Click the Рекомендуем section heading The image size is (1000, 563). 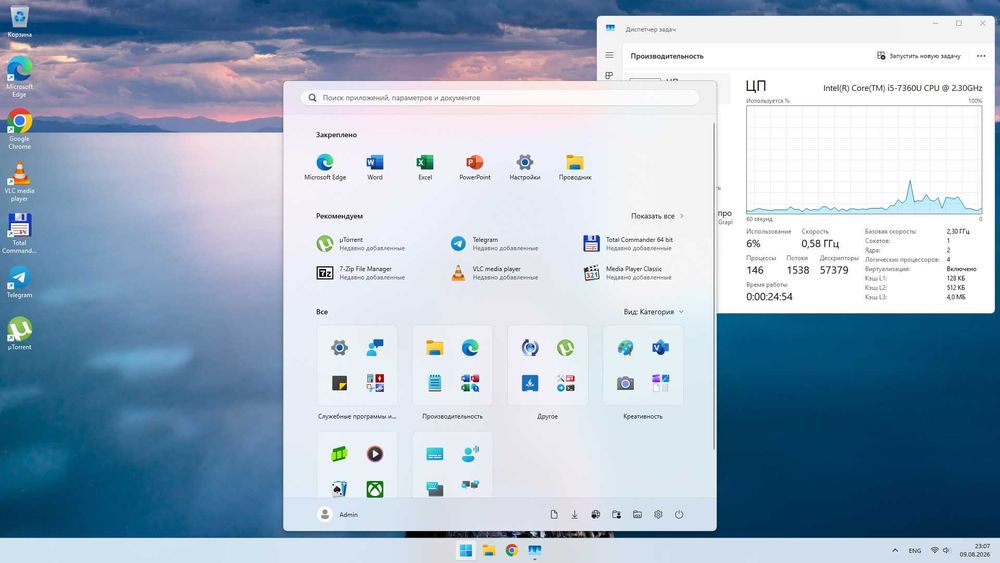(339, 216)
